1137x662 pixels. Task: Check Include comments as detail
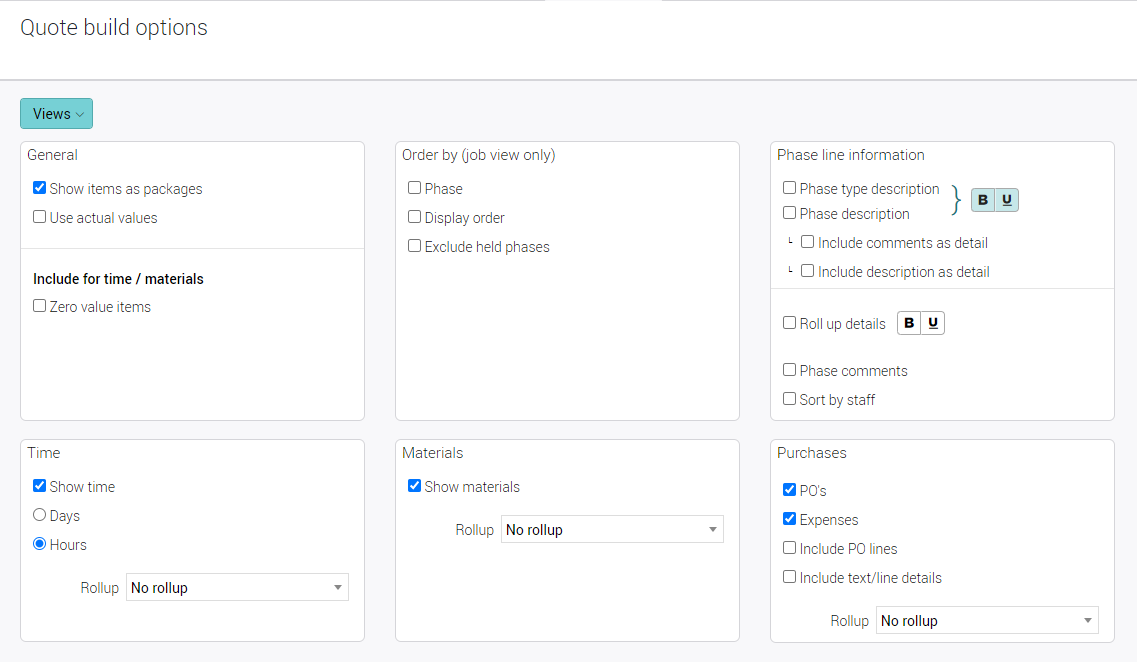tap(808, 242)
